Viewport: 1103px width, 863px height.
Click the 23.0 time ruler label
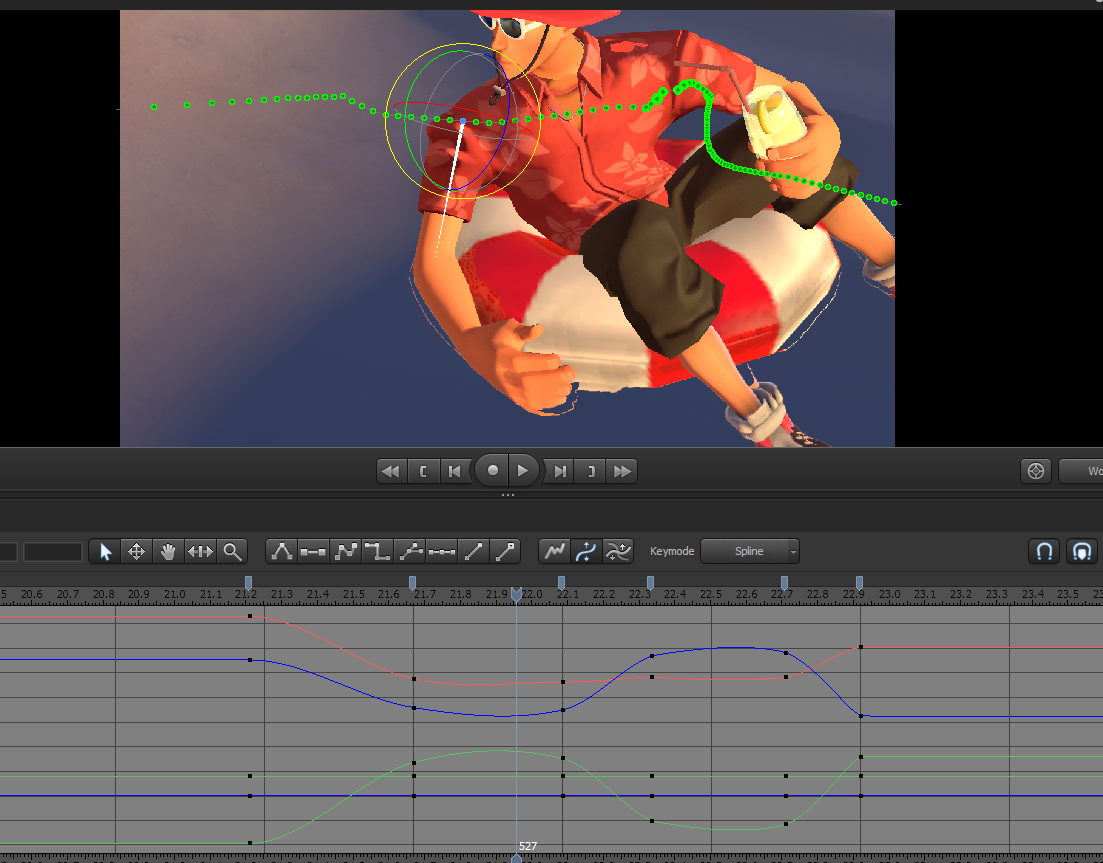pyautogui.click(x=889, y=594)
